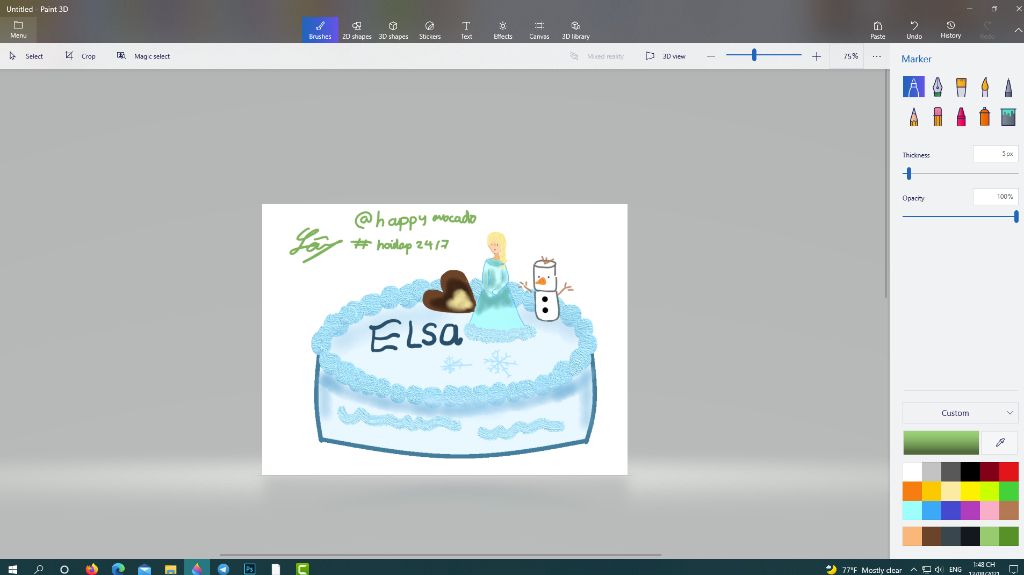Click the Opacity value field
The width and height of the screenshot is (1024, 575).
(995, 197)
